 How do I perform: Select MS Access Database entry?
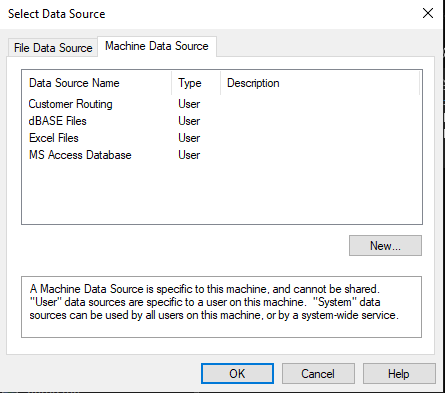tap(80, 155)
